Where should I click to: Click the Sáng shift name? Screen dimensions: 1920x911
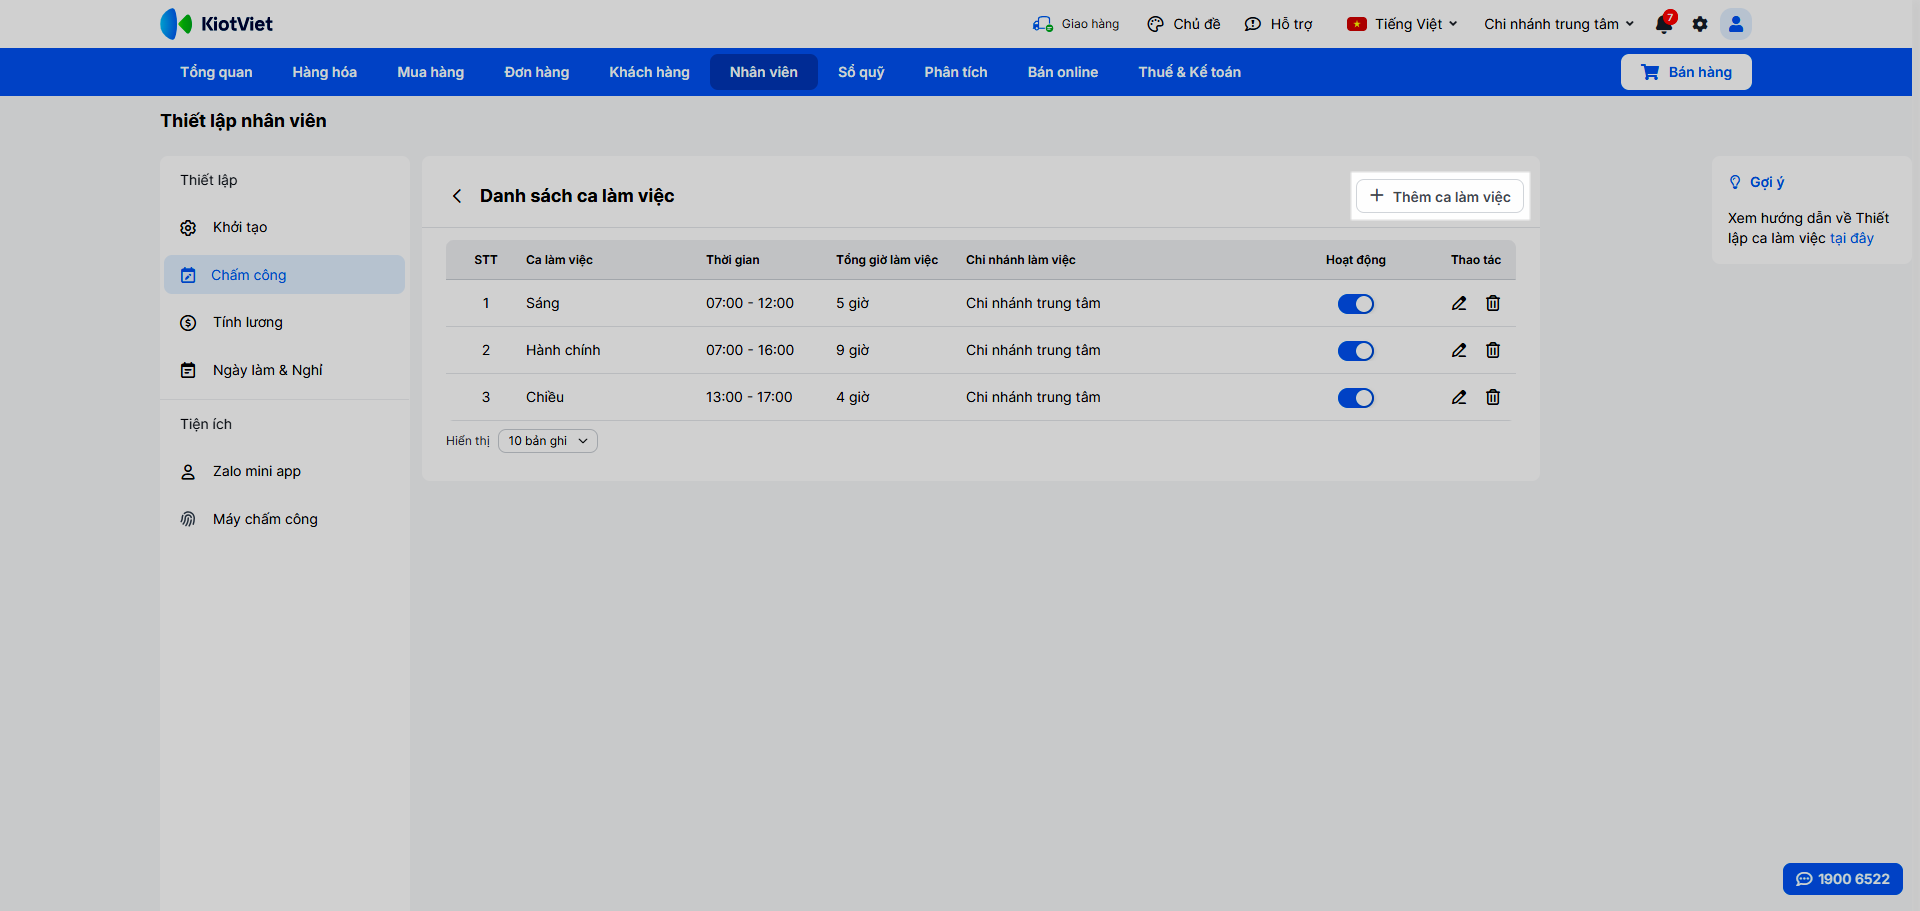pyautogui.click(x=543, y=303)
